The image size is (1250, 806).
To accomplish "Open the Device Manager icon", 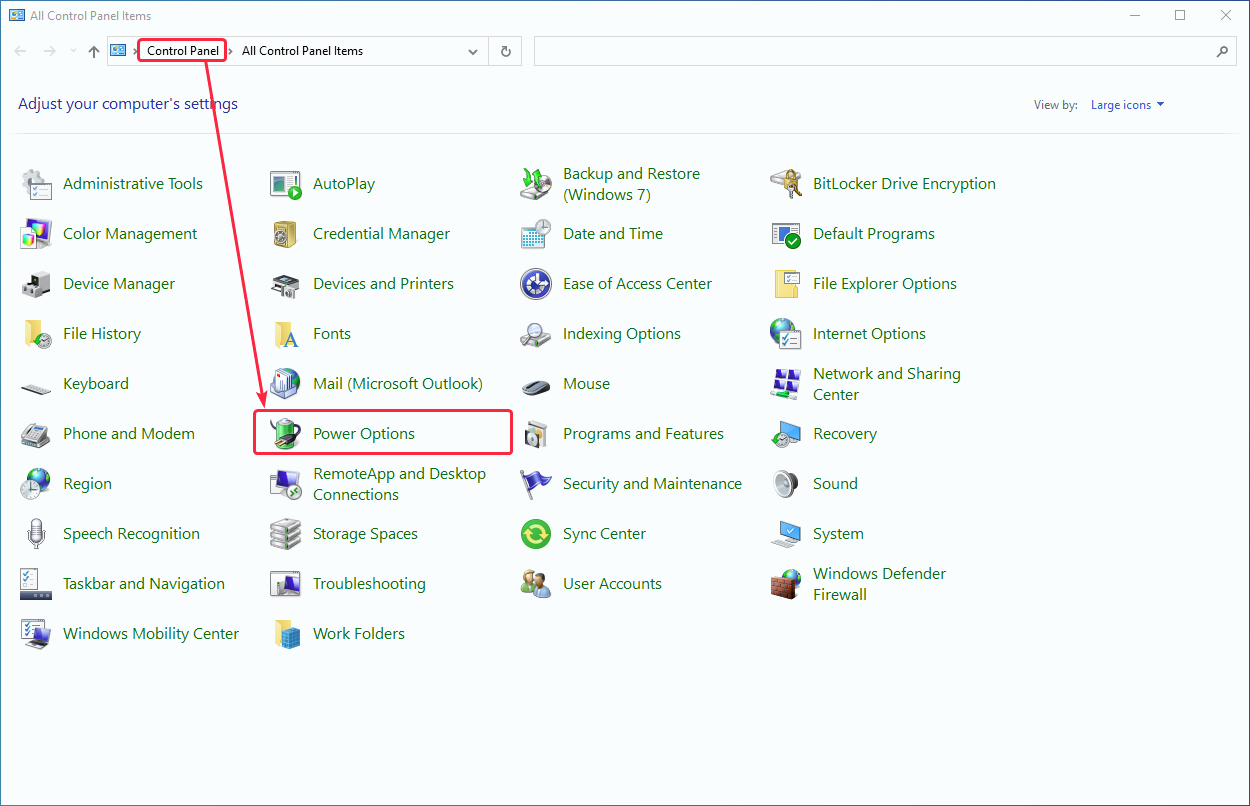I will 36,284.
